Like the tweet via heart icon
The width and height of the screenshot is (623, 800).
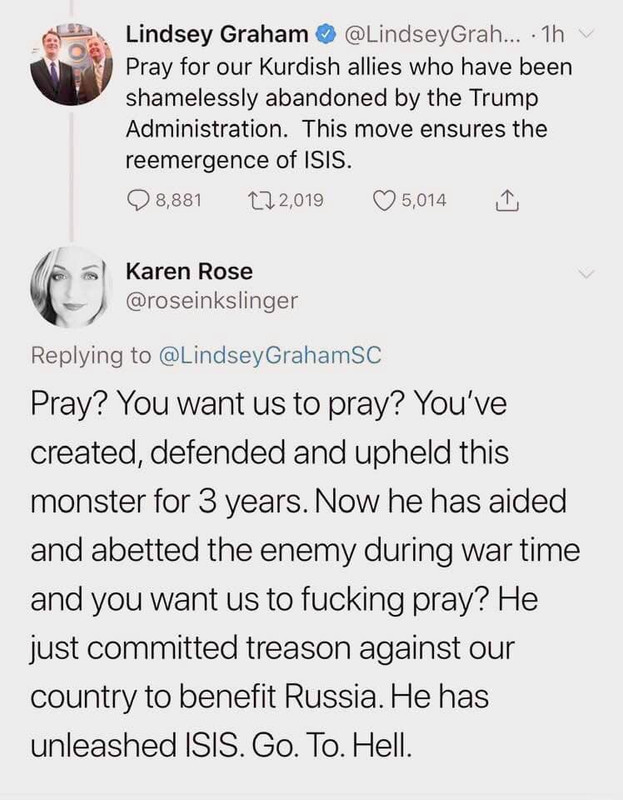(384, 200)
